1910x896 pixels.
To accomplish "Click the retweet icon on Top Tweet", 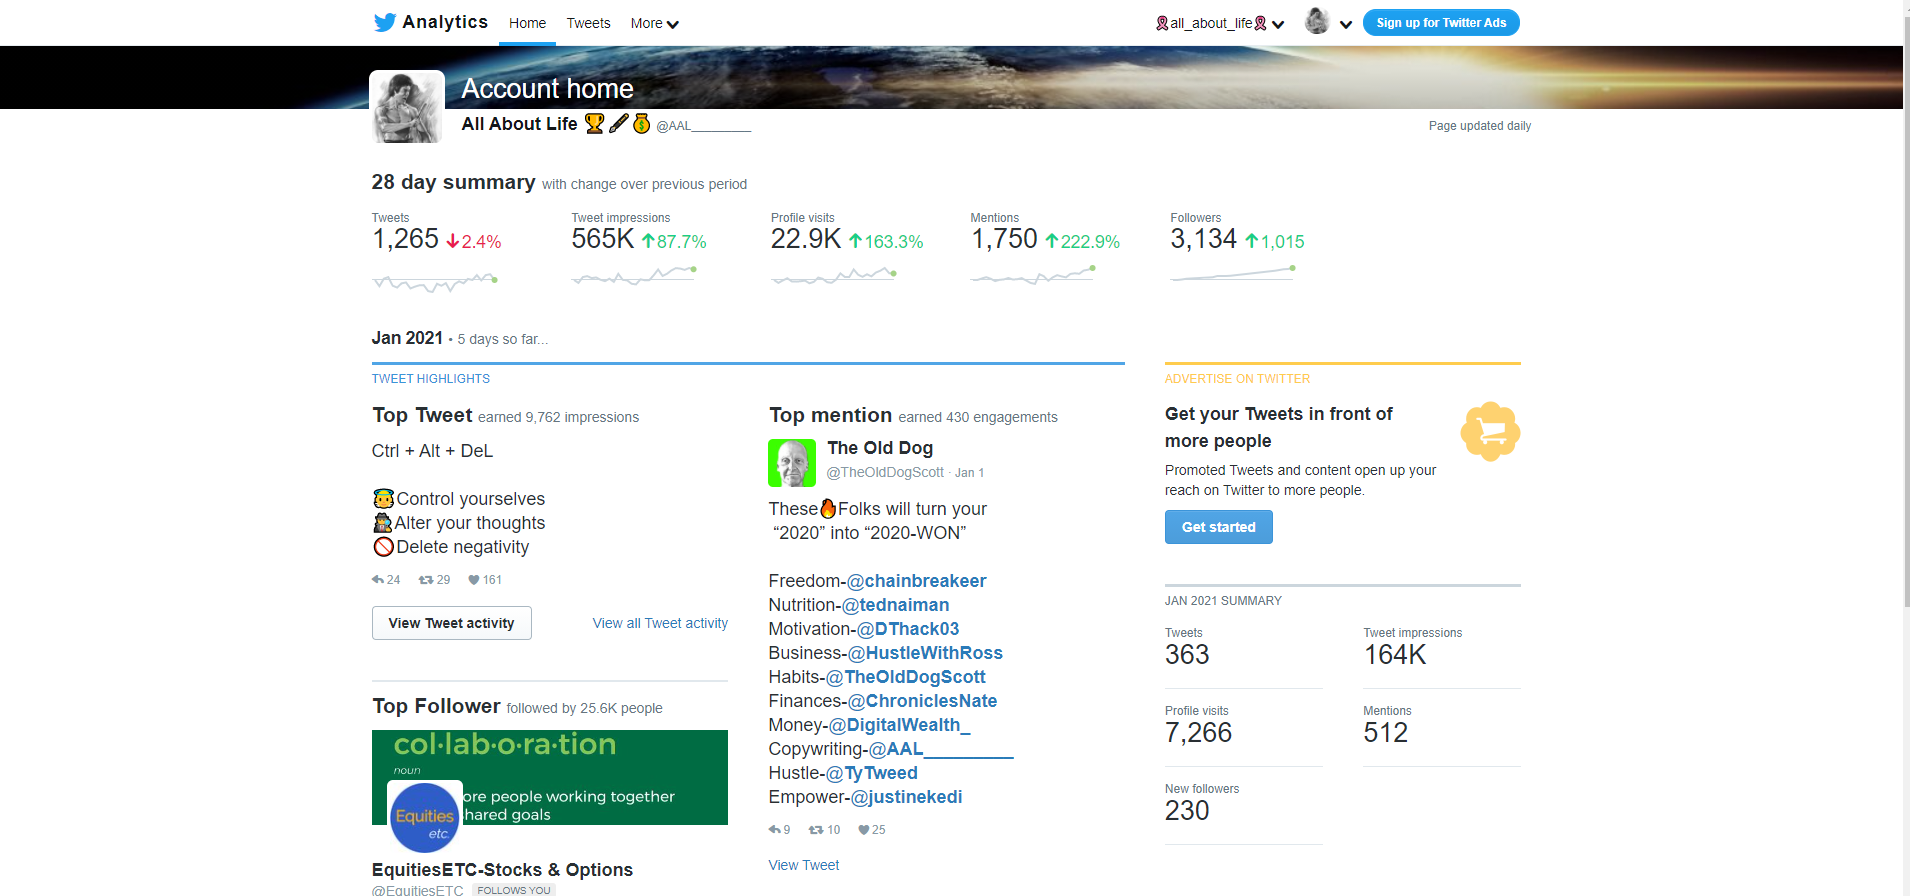I will click(x=426, y=580).
